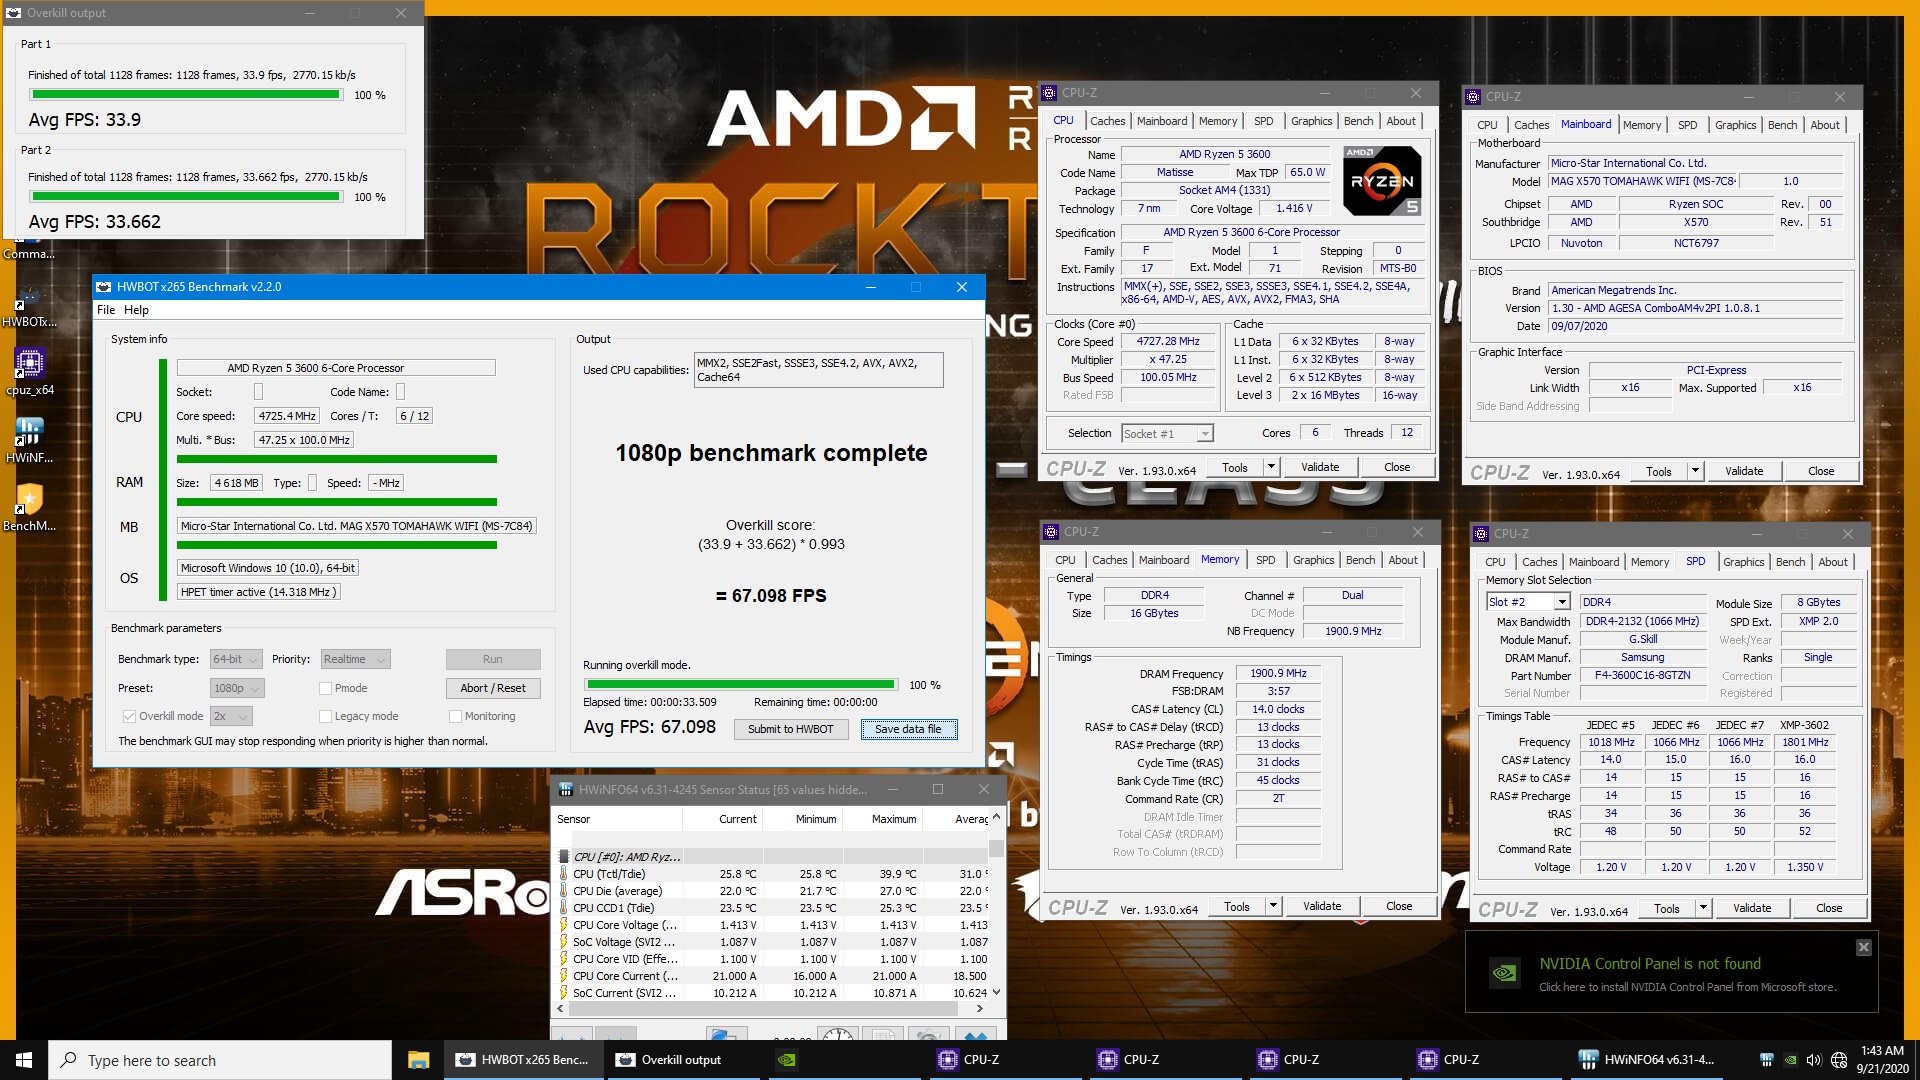This screenshot has width=1920, height=1080.
Task: Open Tools dropdown arrow in SPD tab window
Action: [1703, 909]
